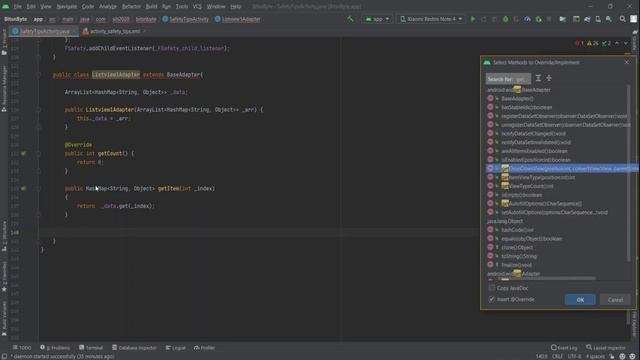Click Cancel in override methods dialog
640x360 pixels.
(615, 300)
